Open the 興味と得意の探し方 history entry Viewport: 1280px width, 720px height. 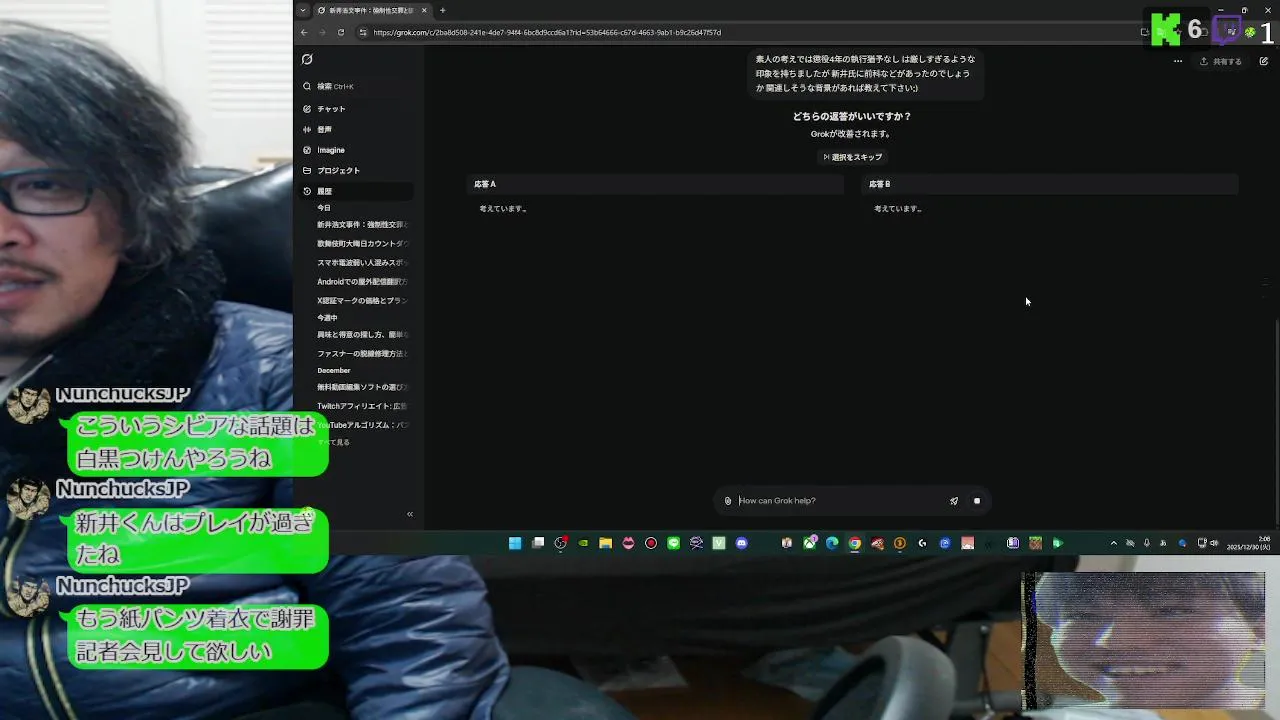(x=362, y=335)
